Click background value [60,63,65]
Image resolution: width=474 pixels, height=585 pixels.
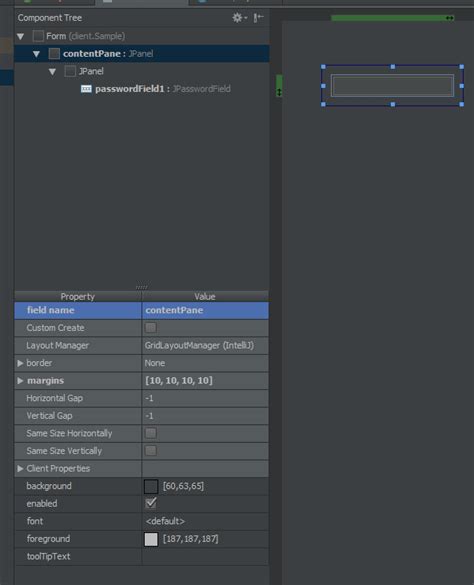tap(183, 486)
